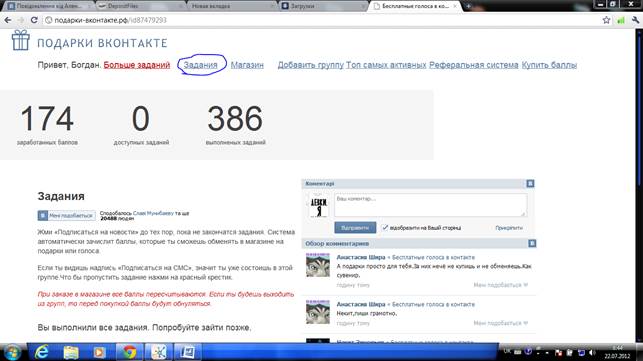Open Windows Explorer folder from taskbar

pos(71,352)
